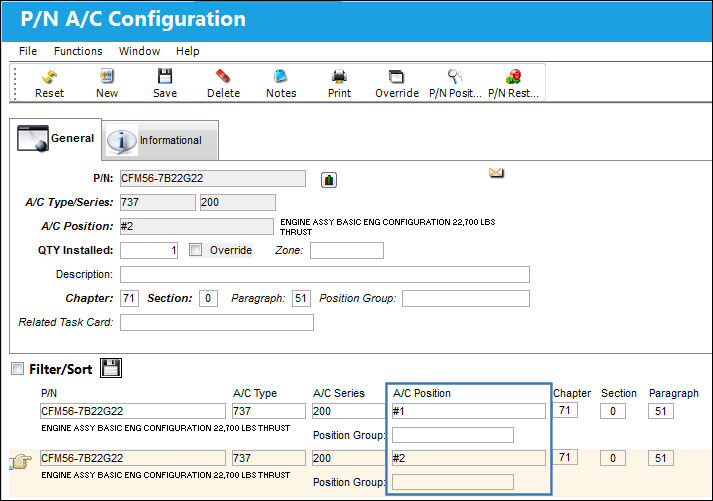Select the Chapter 71 cell in #1 row
The image size is (713, 501).
click(x=565, y=410)
